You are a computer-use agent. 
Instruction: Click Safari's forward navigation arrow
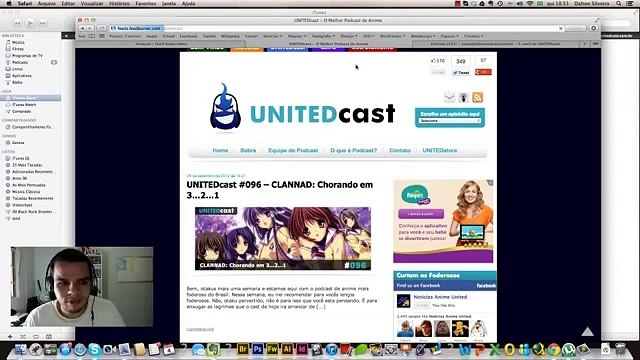90,28
